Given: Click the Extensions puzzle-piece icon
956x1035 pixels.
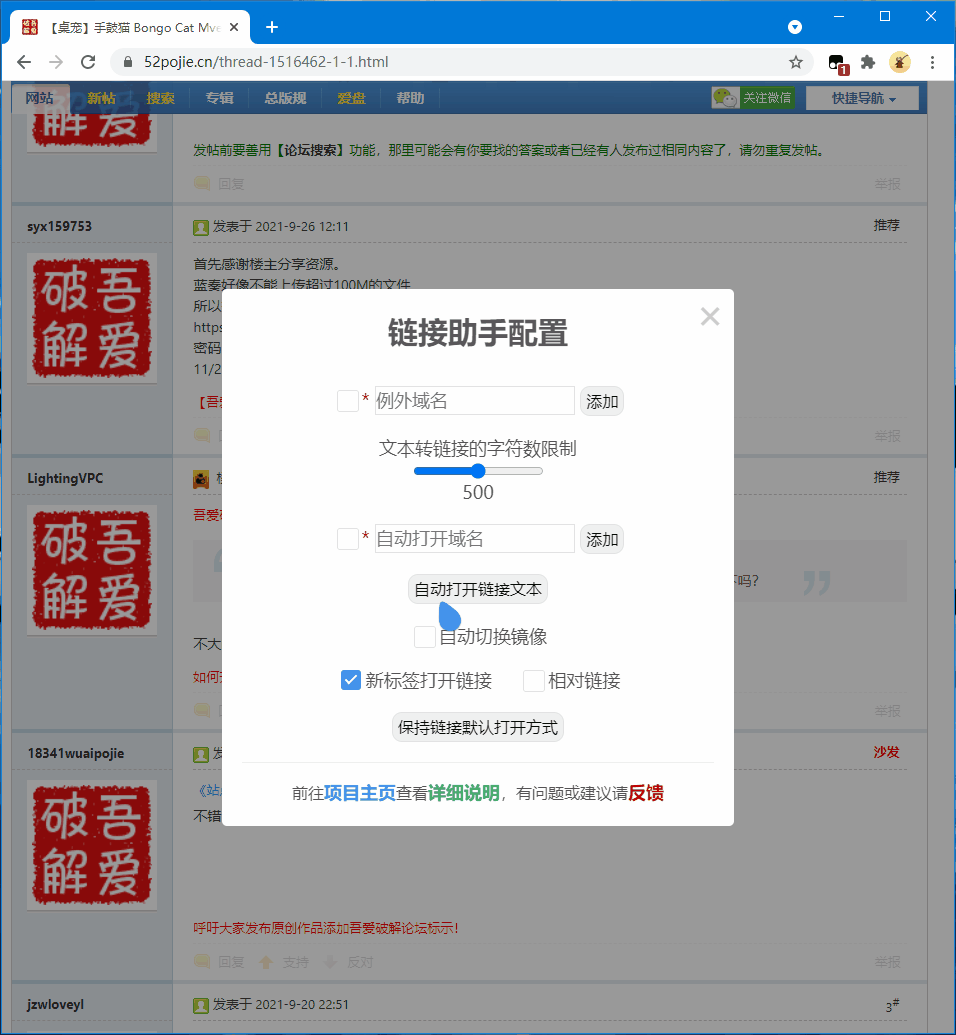Looking at the screenshot, I should [868, 62].
